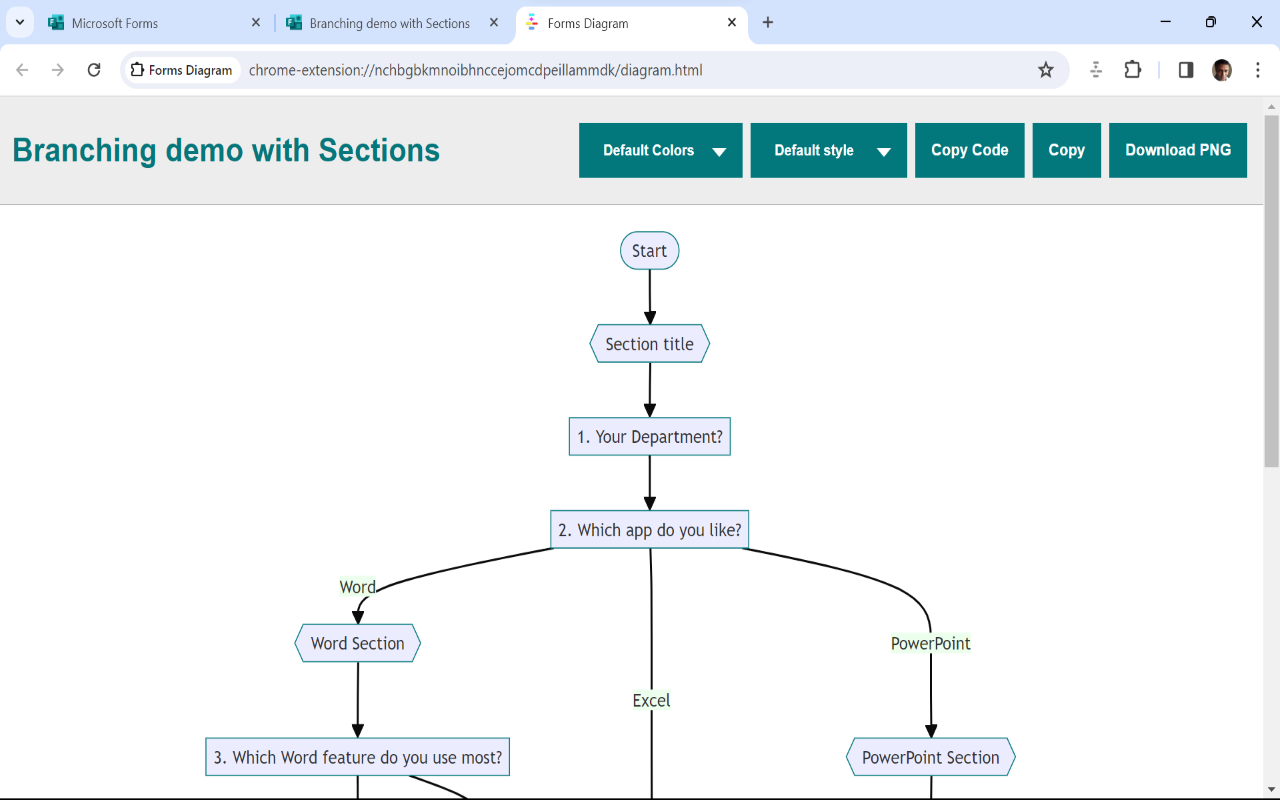The width and height of the screenshot is (1280, 800).
Task: Go forward with the forward arrow
Action: [58, 70]
